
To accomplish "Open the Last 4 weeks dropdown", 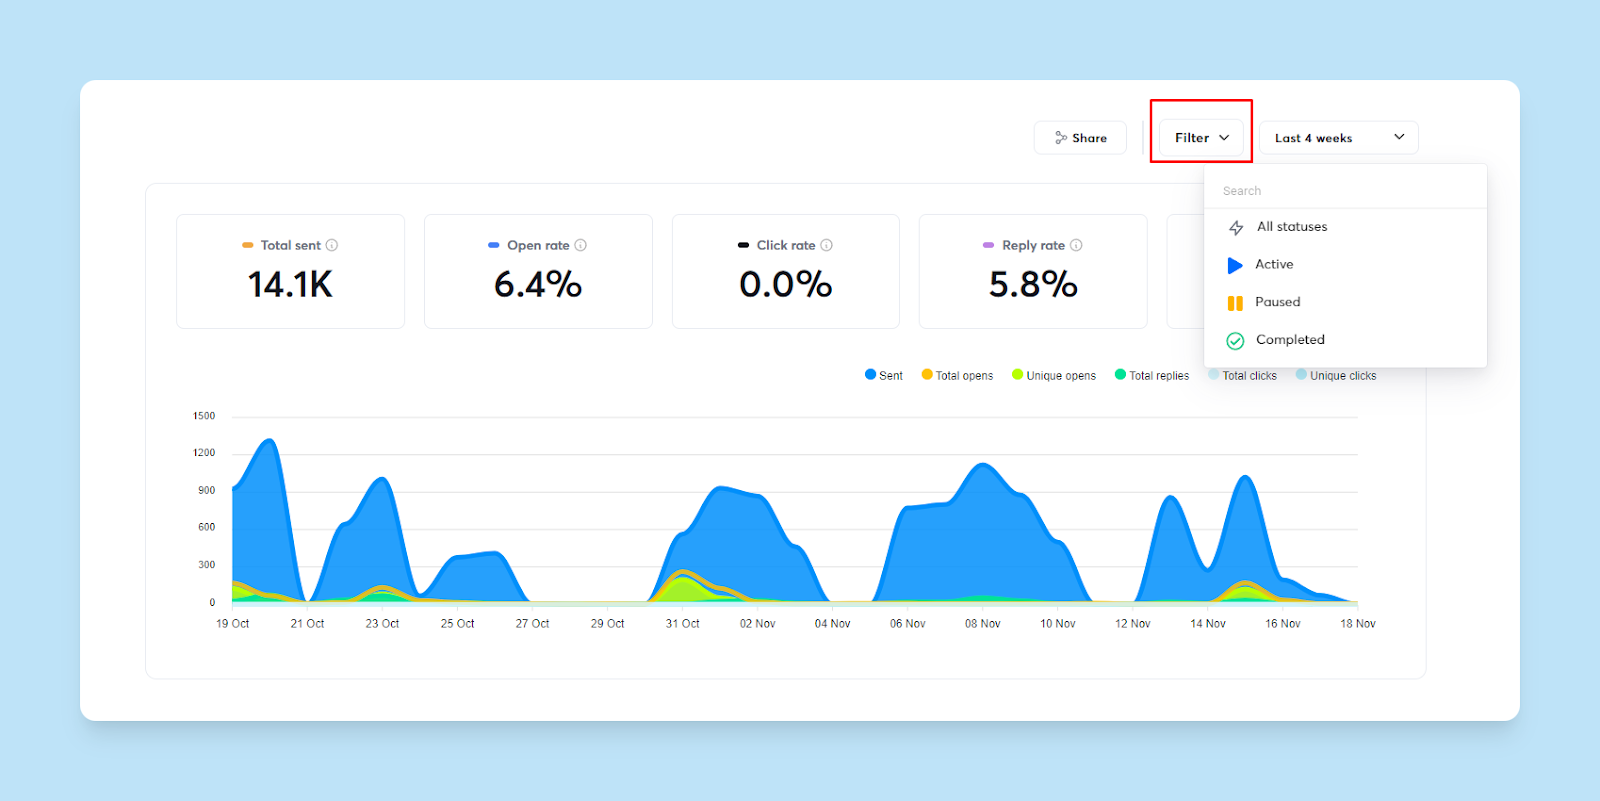I will tap(1338, 138).
